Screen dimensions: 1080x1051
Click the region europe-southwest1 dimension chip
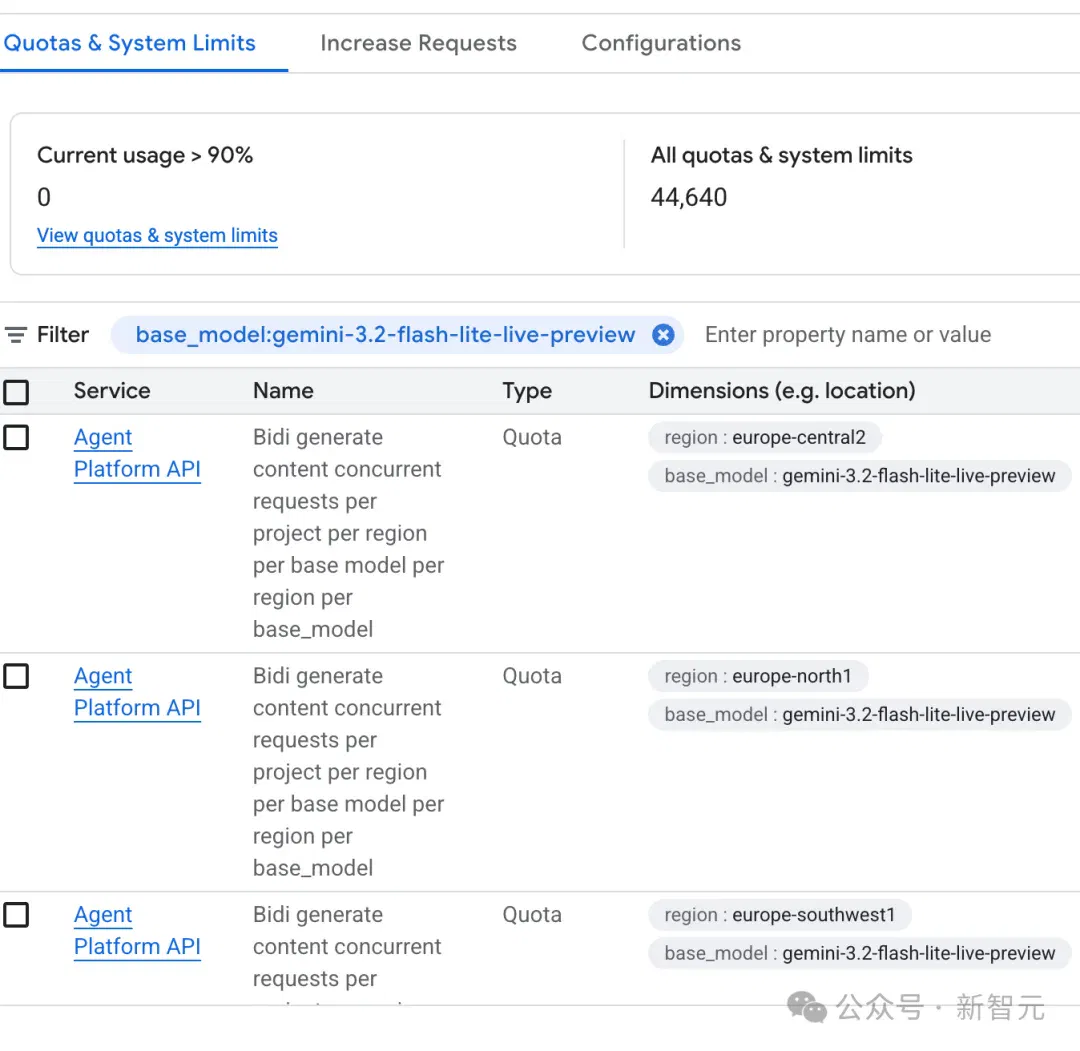[780, 915]
